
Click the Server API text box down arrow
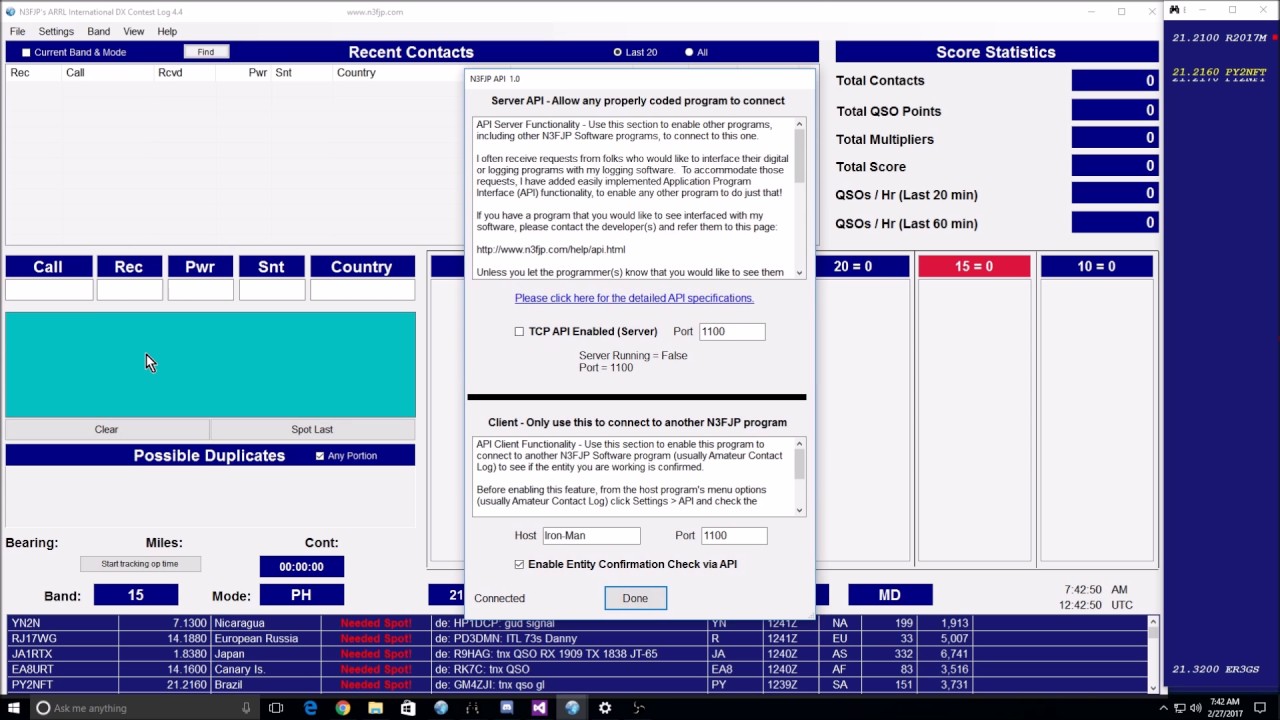[x=799, y=272]
